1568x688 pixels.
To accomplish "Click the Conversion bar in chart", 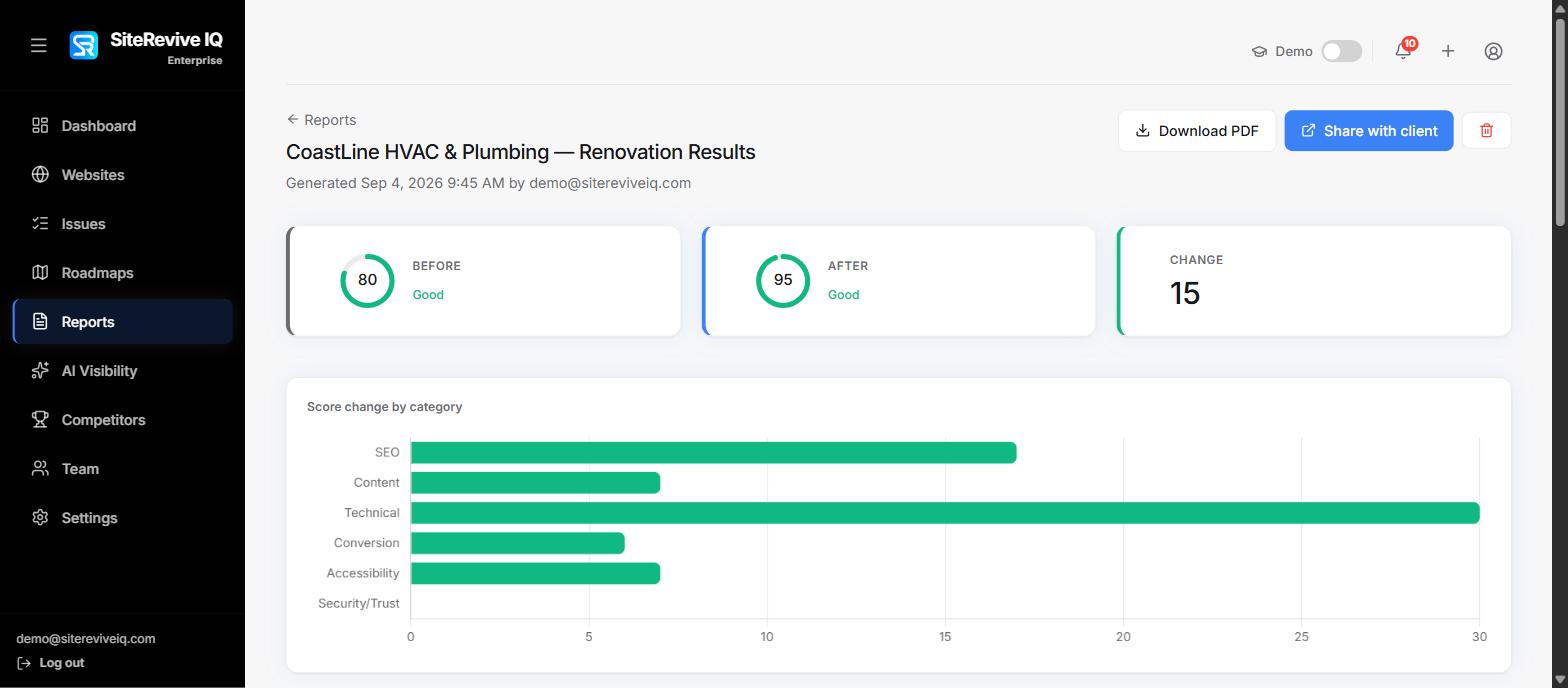I will pos(517,543).
